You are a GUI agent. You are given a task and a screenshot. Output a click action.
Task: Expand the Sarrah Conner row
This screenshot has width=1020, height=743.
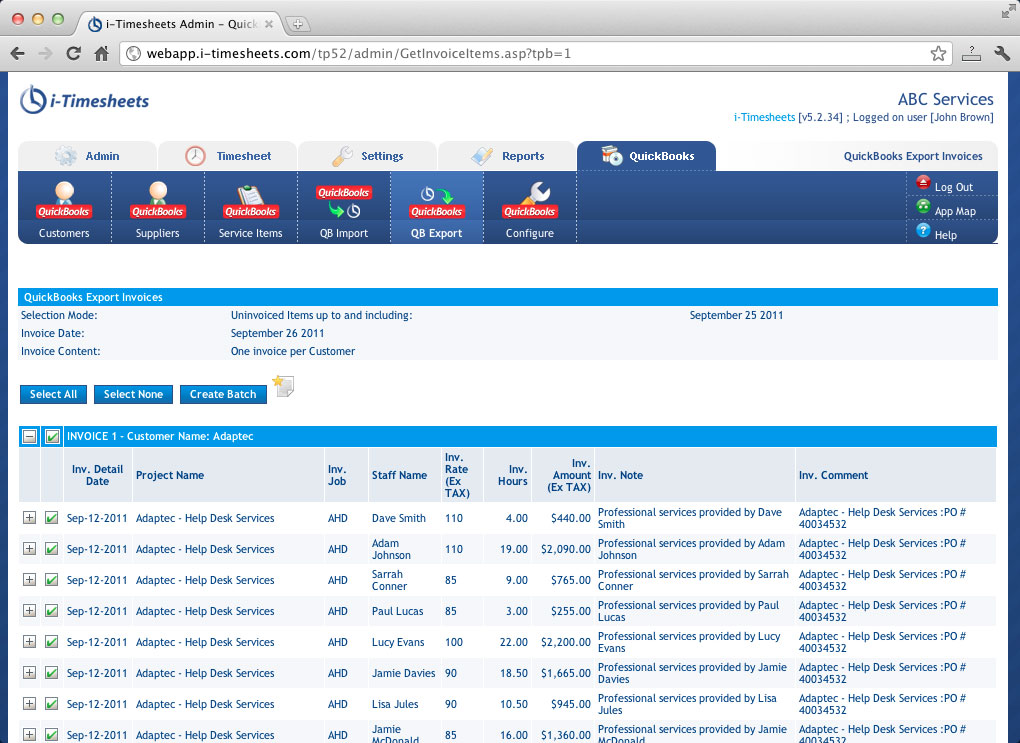(29, 580)
